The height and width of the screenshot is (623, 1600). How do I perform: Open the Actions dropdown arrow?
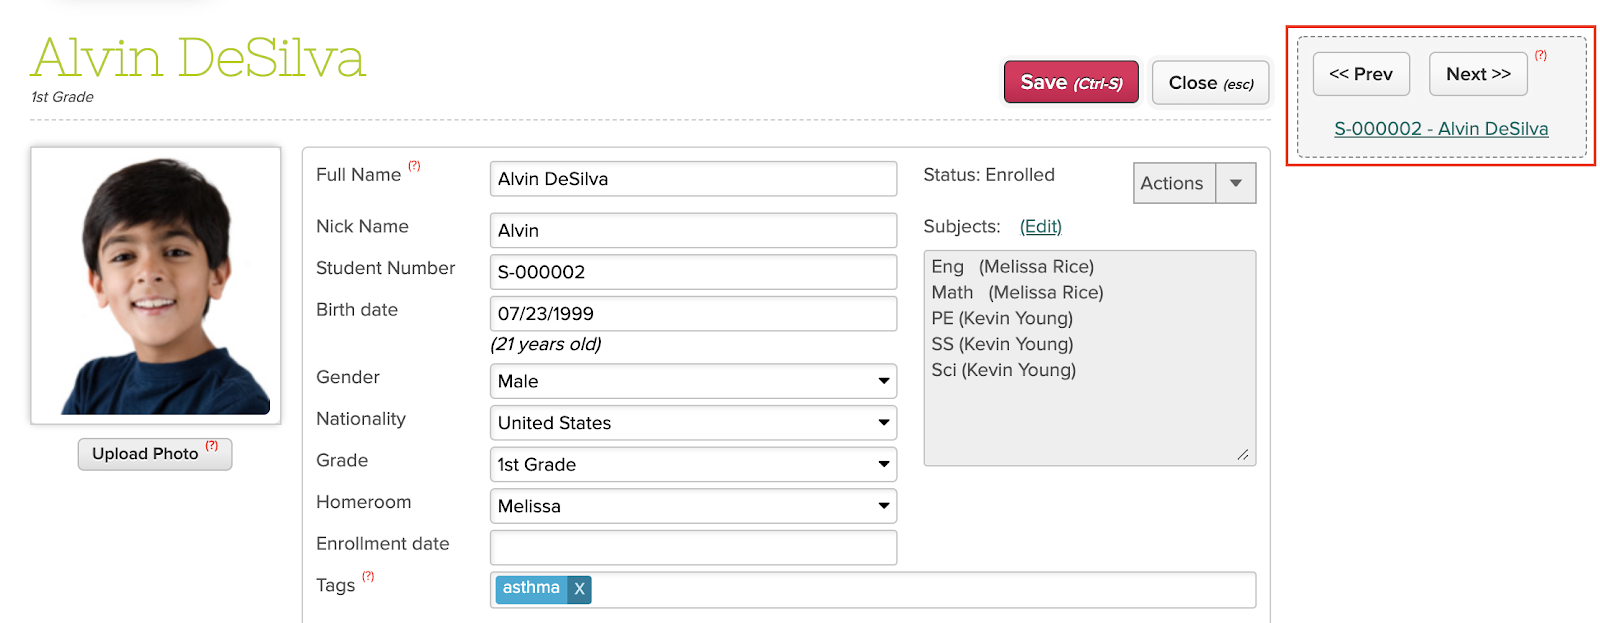point(1236,183)
